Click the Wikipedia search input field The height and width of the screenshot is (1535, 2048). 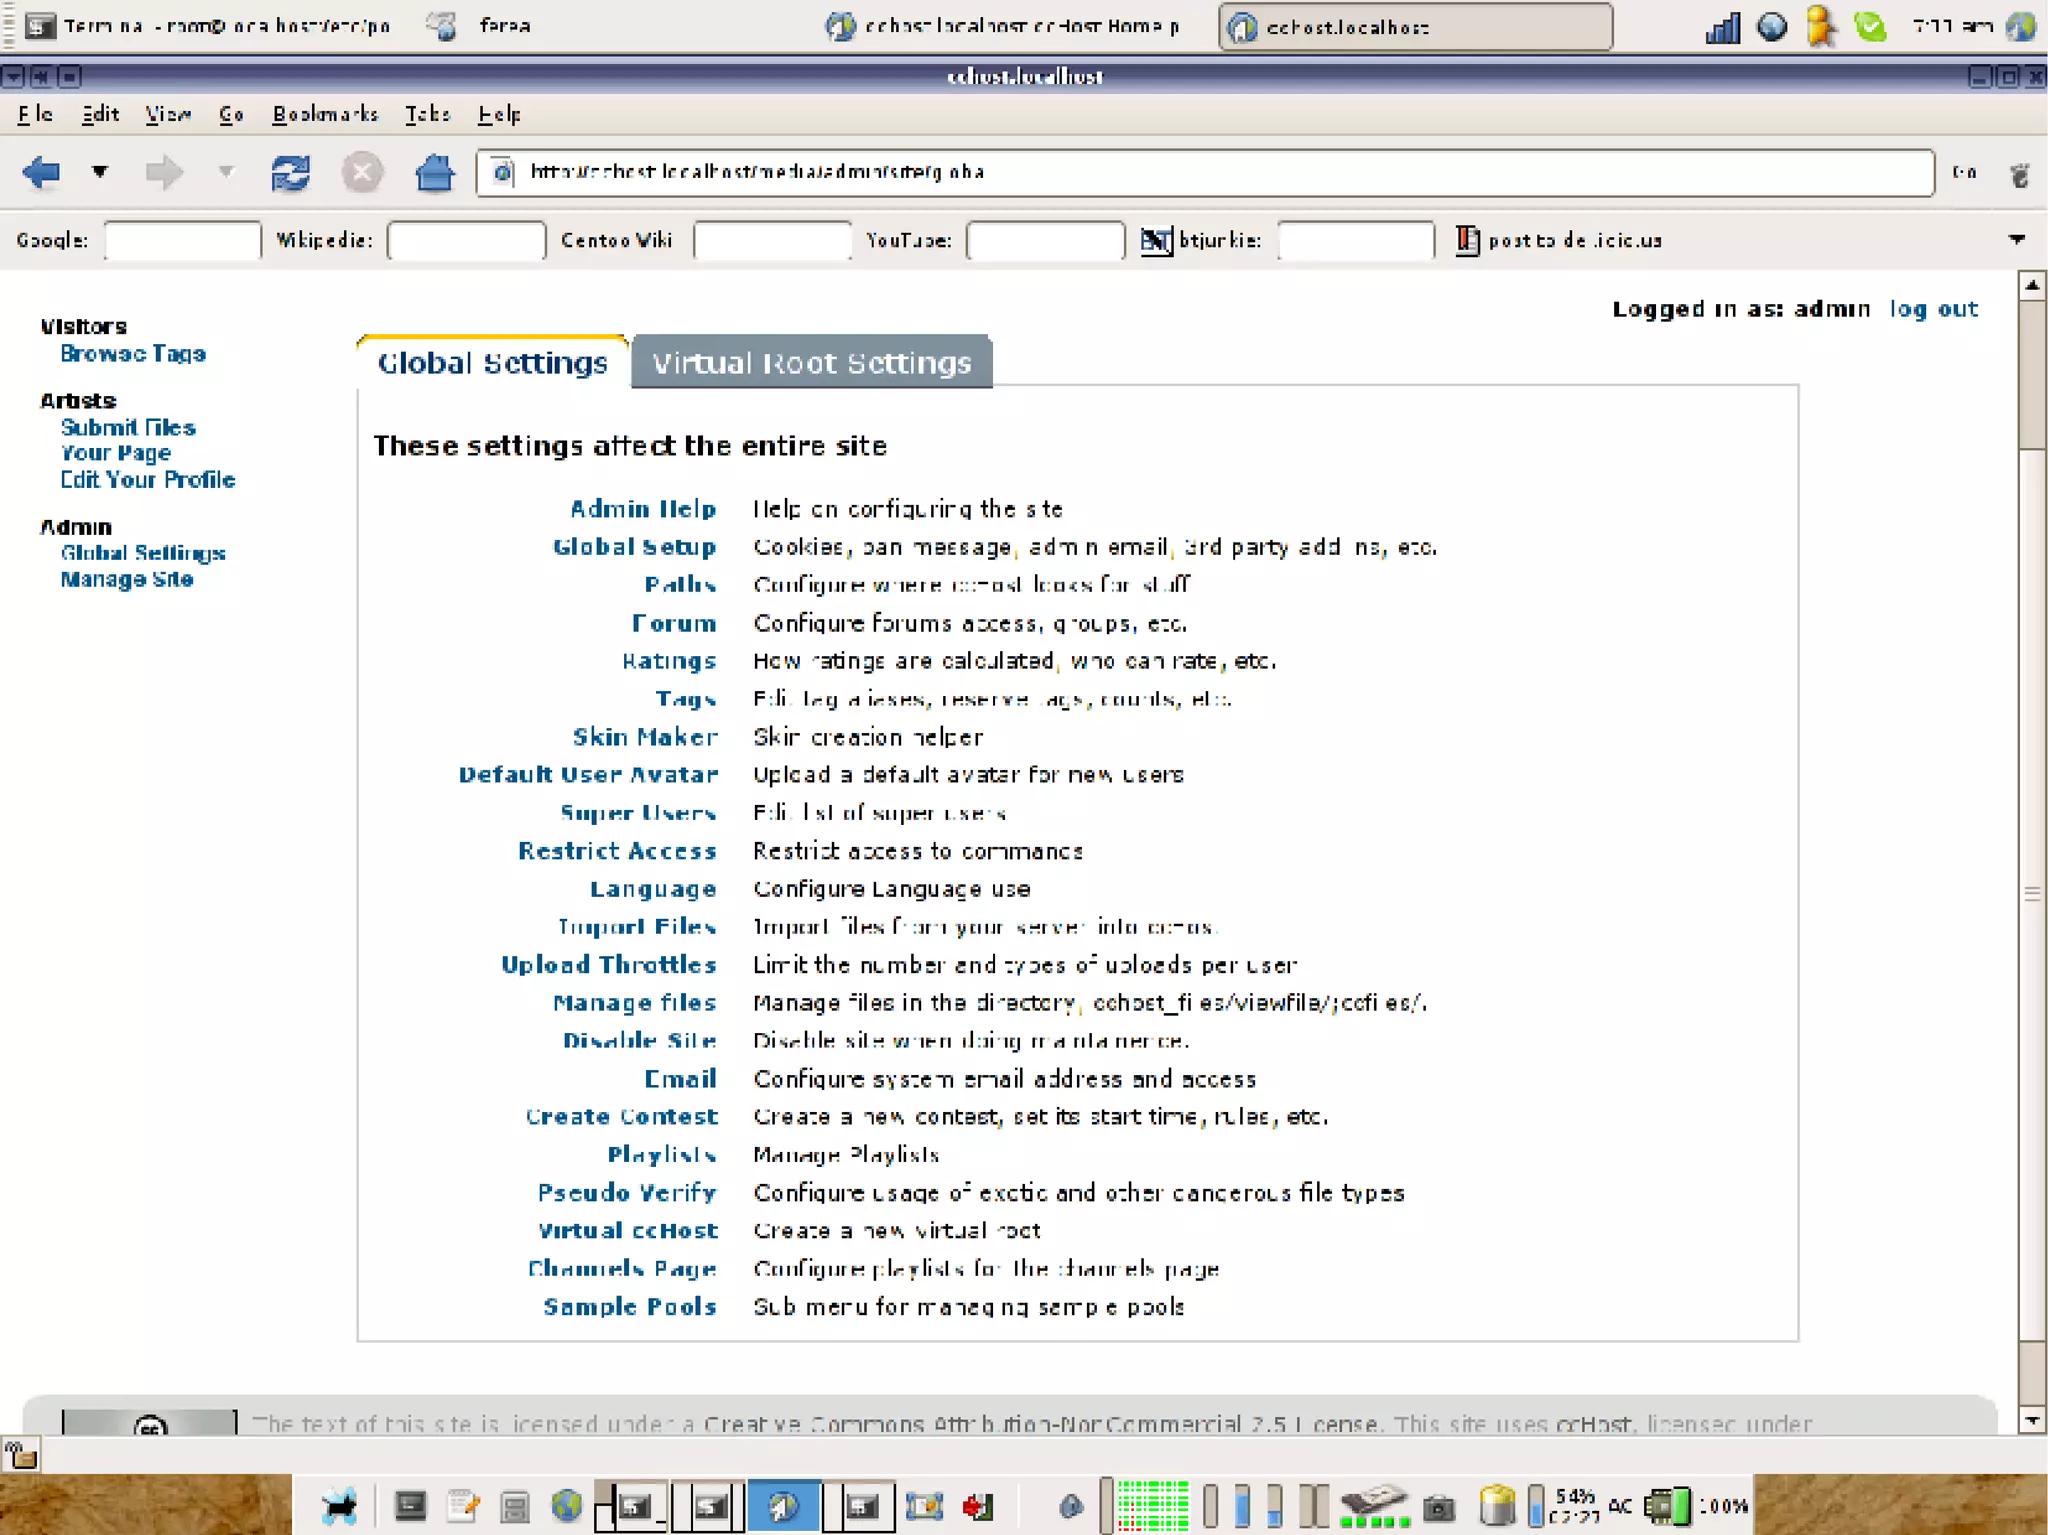466,240
